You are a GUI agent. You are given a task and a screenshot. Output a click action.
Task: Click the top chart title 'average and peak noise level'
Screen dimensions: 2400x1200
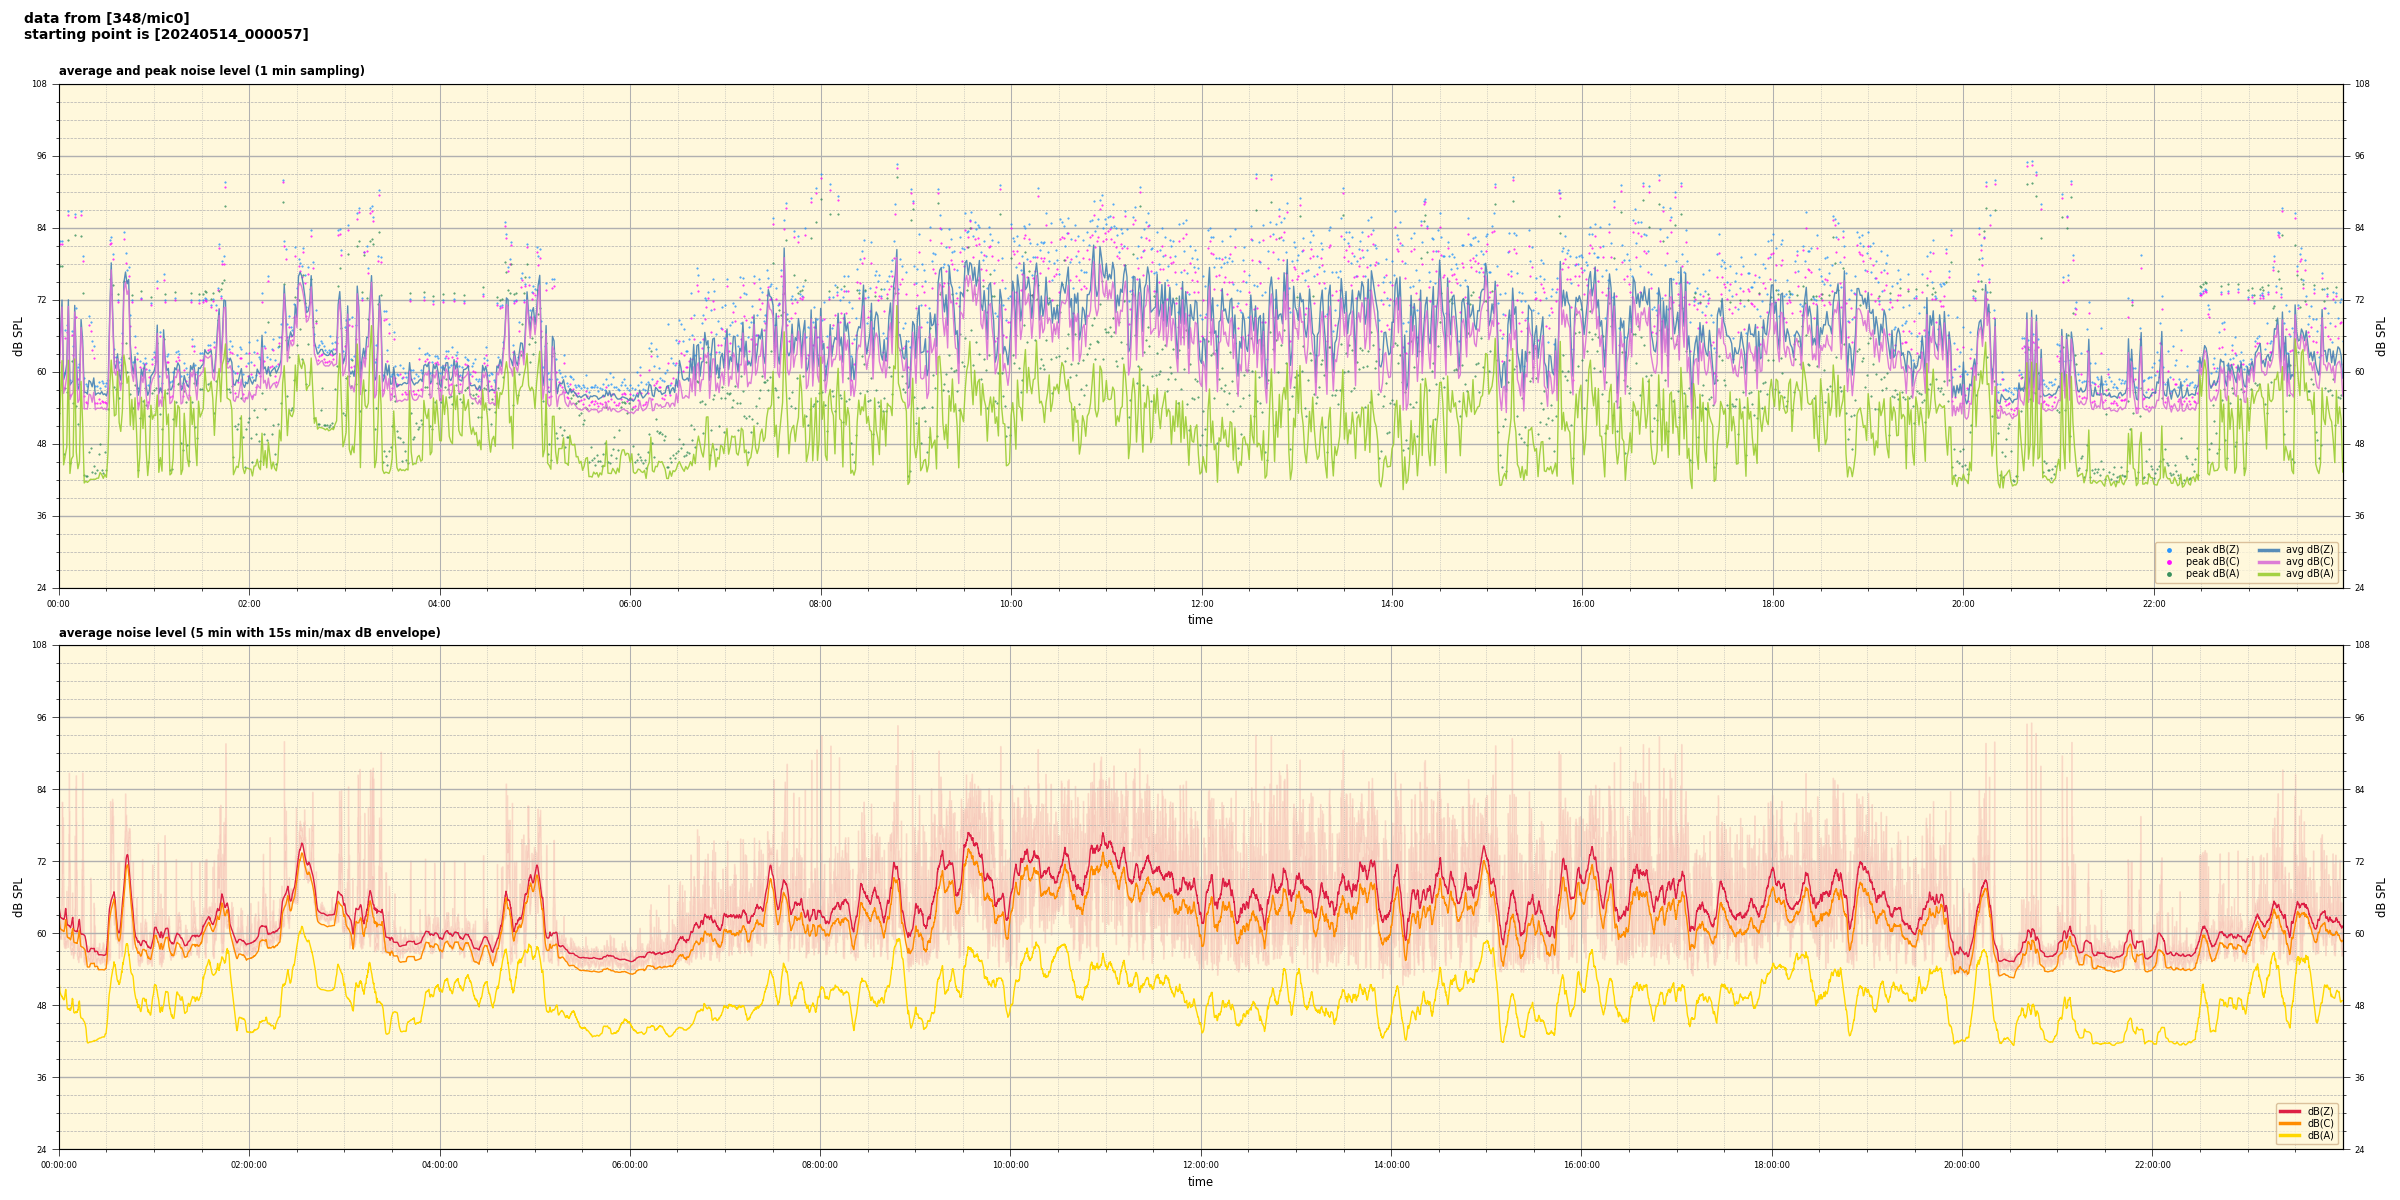coord(211,71)
